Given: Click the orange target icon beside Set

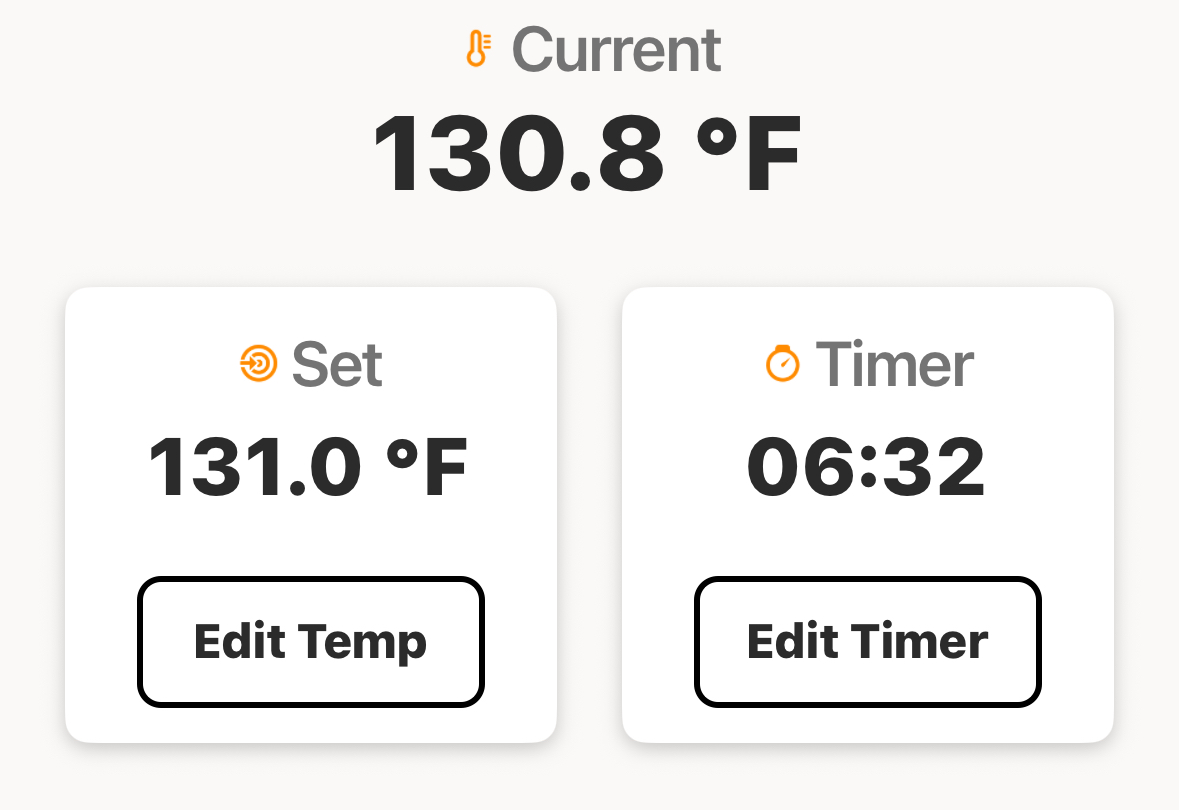Looking at the screenshot, I should click(259, 363).
